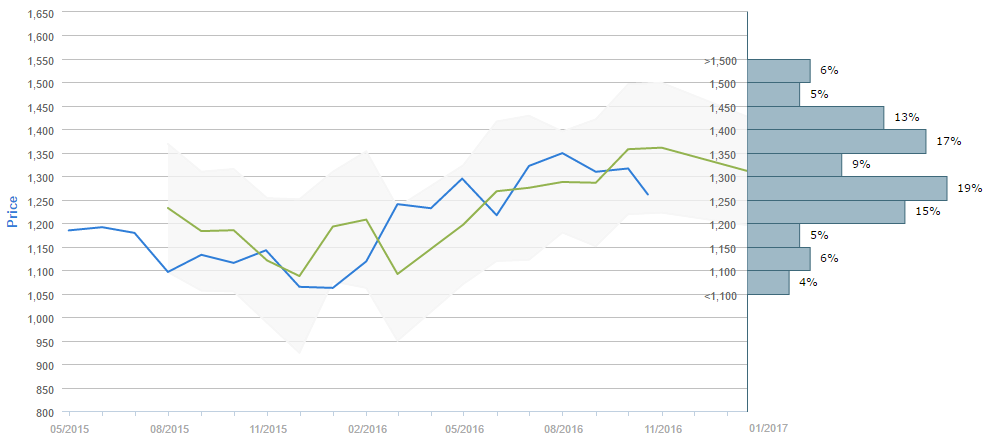Click the vertical Price axis title
The image size is (990, 437).
13,212
